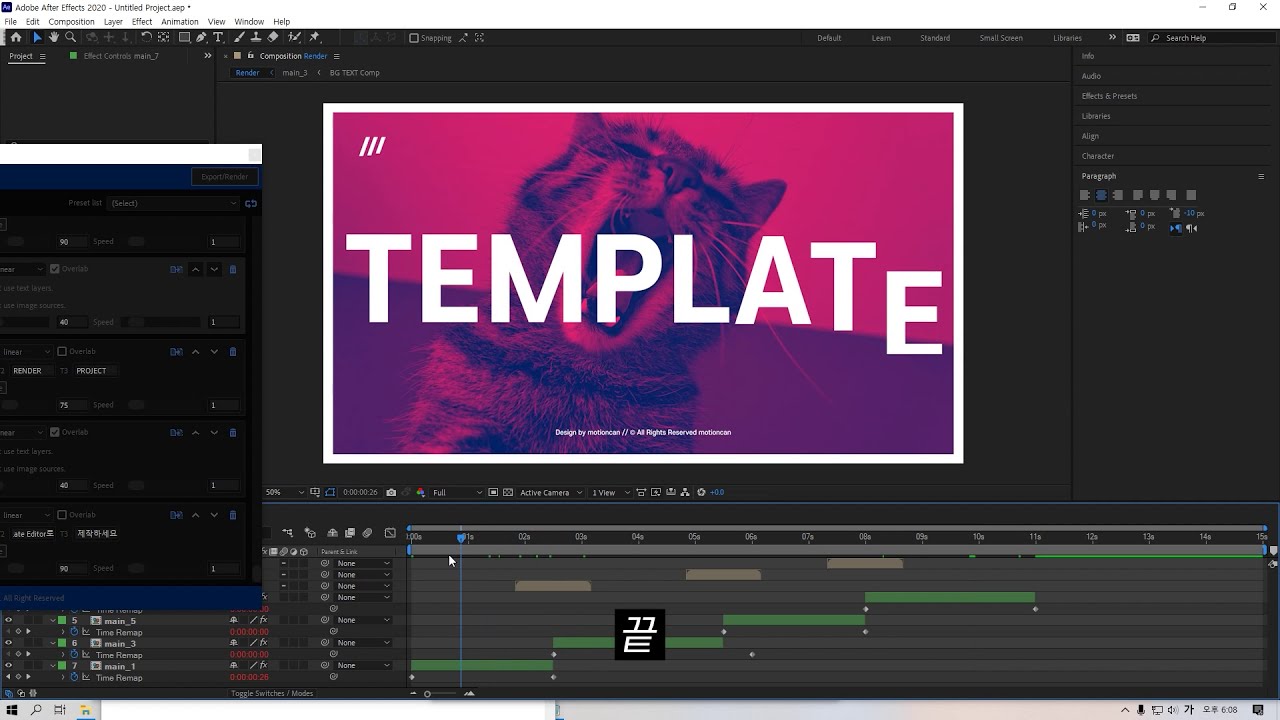Image resolution: width=1280 pixels, height=720 pixels.
Task: Click Toggle Switches / Modes
Action: tap(272, 693)
